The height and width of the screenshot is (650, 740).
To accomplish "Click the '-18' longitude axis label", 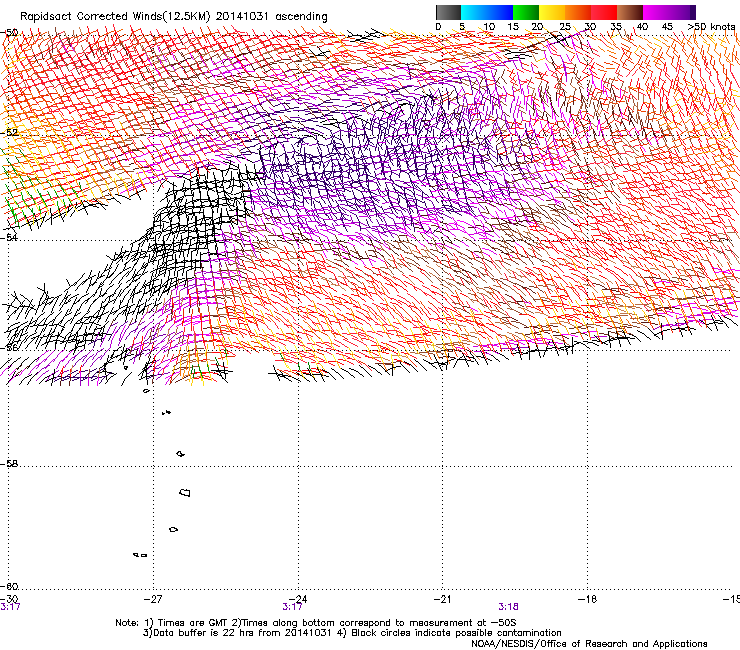I will point(587,599).
